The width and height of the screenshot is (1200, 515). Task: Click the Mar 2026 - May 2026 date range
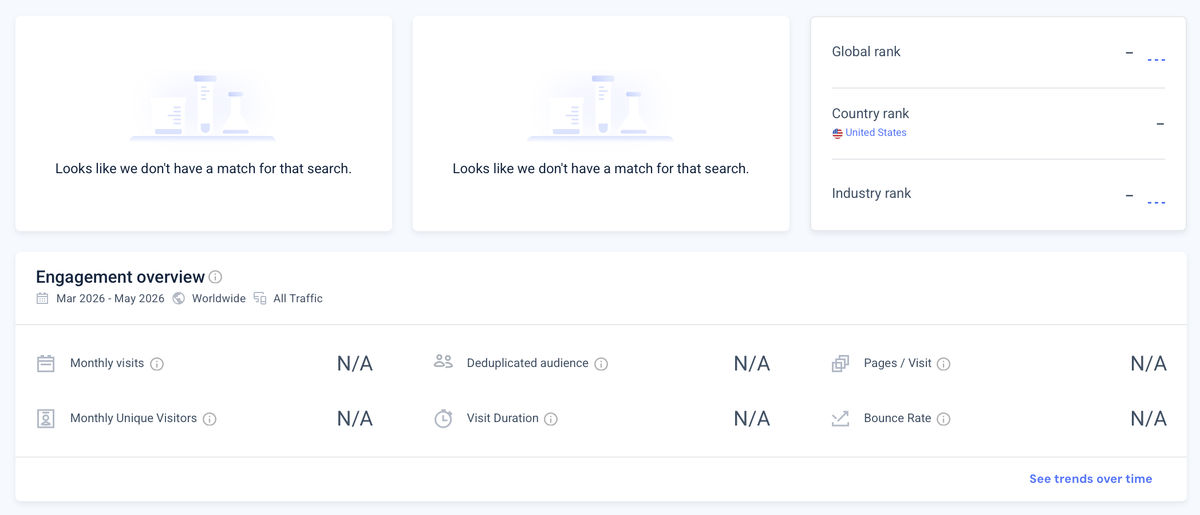pyautogui.click(x=110, y=298)
